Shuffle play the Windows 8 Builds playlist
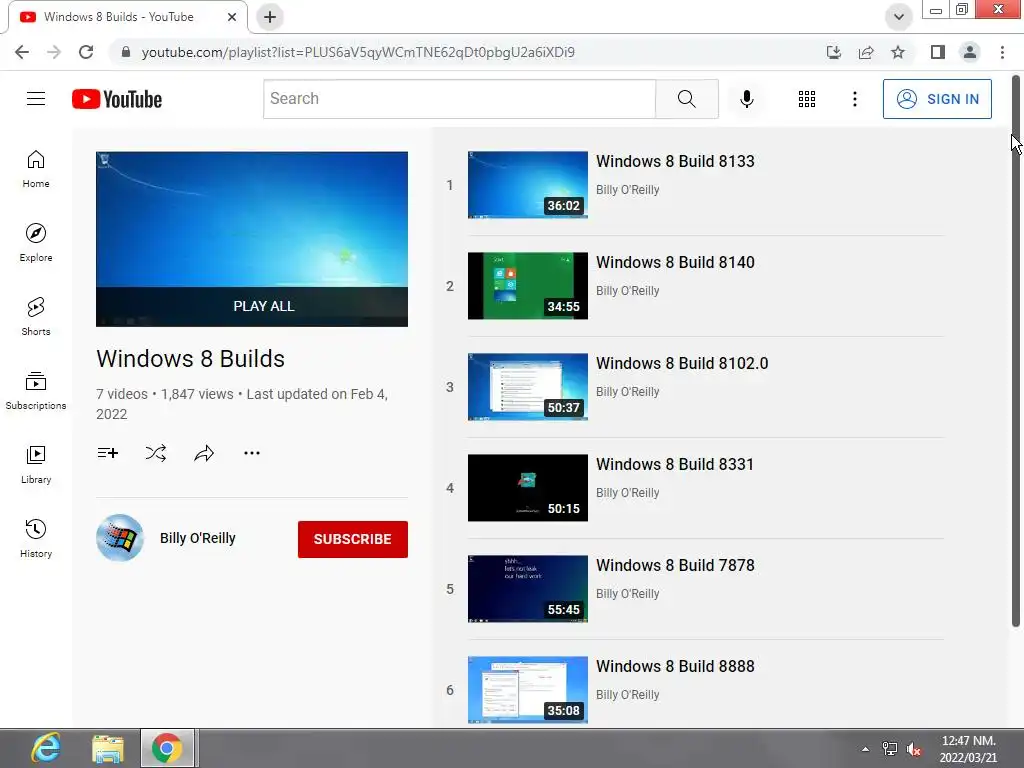Screen dimensions: 1024x768 click(155, 453)
